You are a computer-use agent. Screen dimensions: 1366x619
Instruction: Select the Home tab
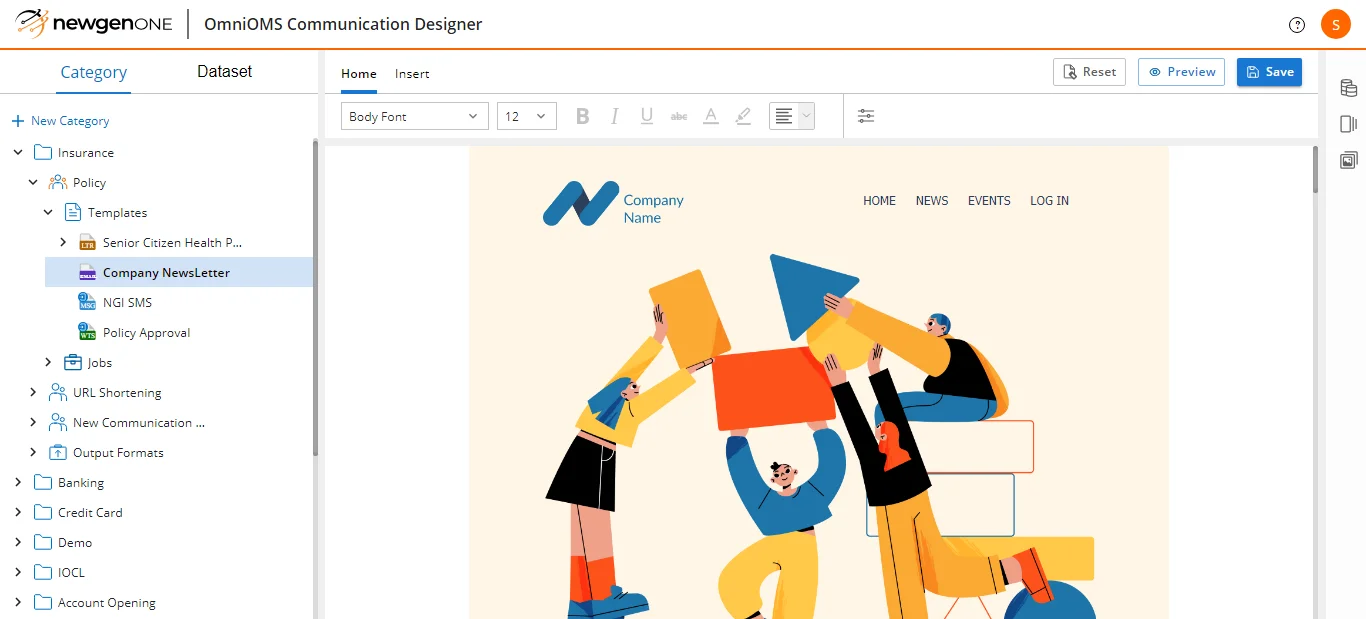coord(359,74)
